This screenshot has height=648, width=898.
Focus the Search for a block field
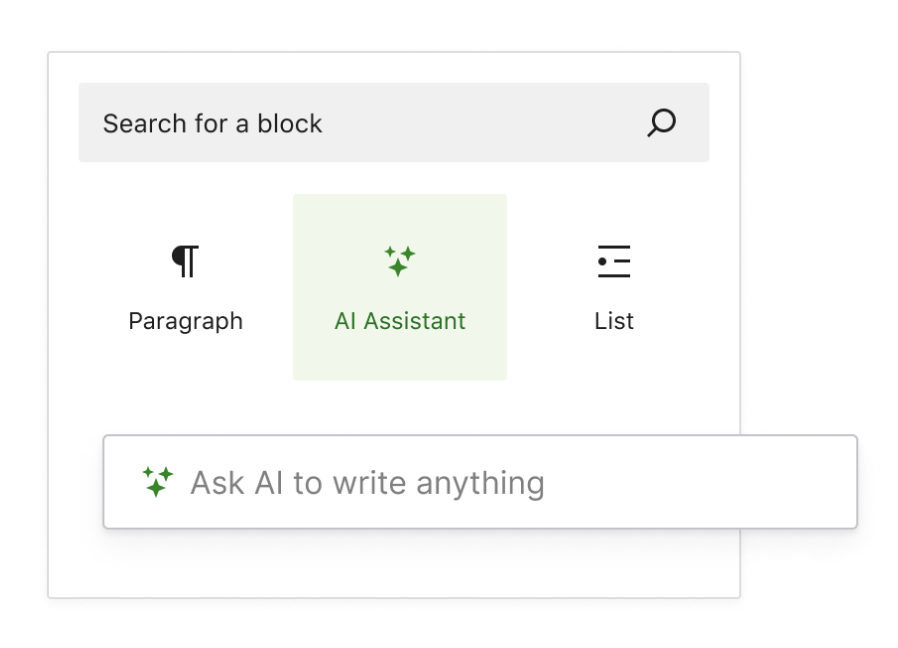point(394,123)
